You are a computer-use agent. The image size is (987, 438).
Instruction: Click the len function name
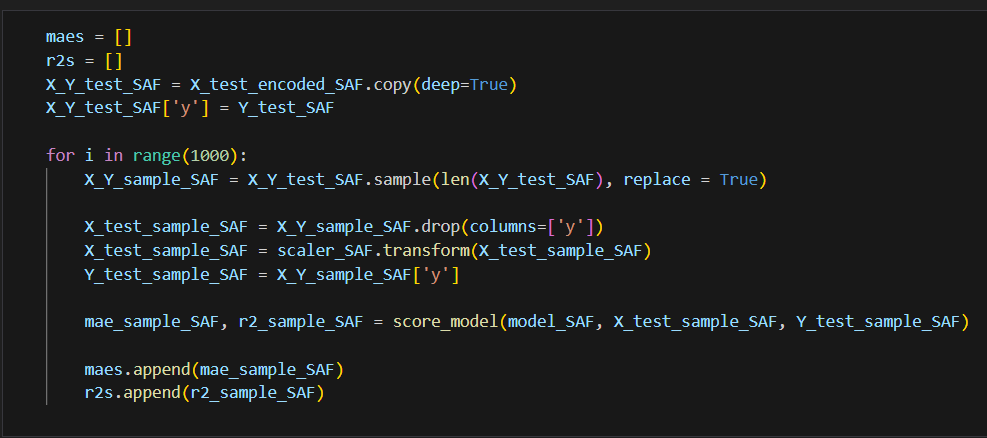point(454,180)
